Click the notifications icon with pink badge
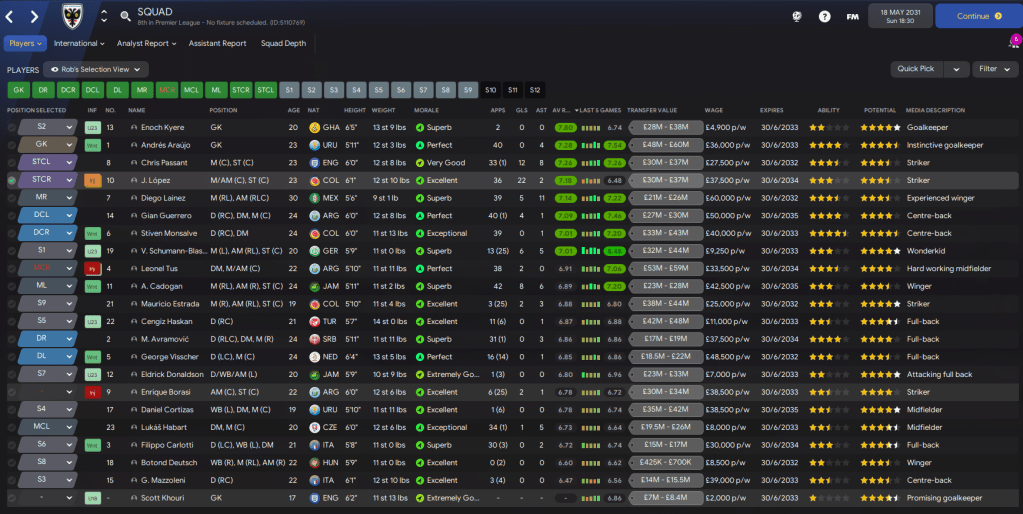The height and width of the screenshot is (514, 1023). (x=1013, y=43)
